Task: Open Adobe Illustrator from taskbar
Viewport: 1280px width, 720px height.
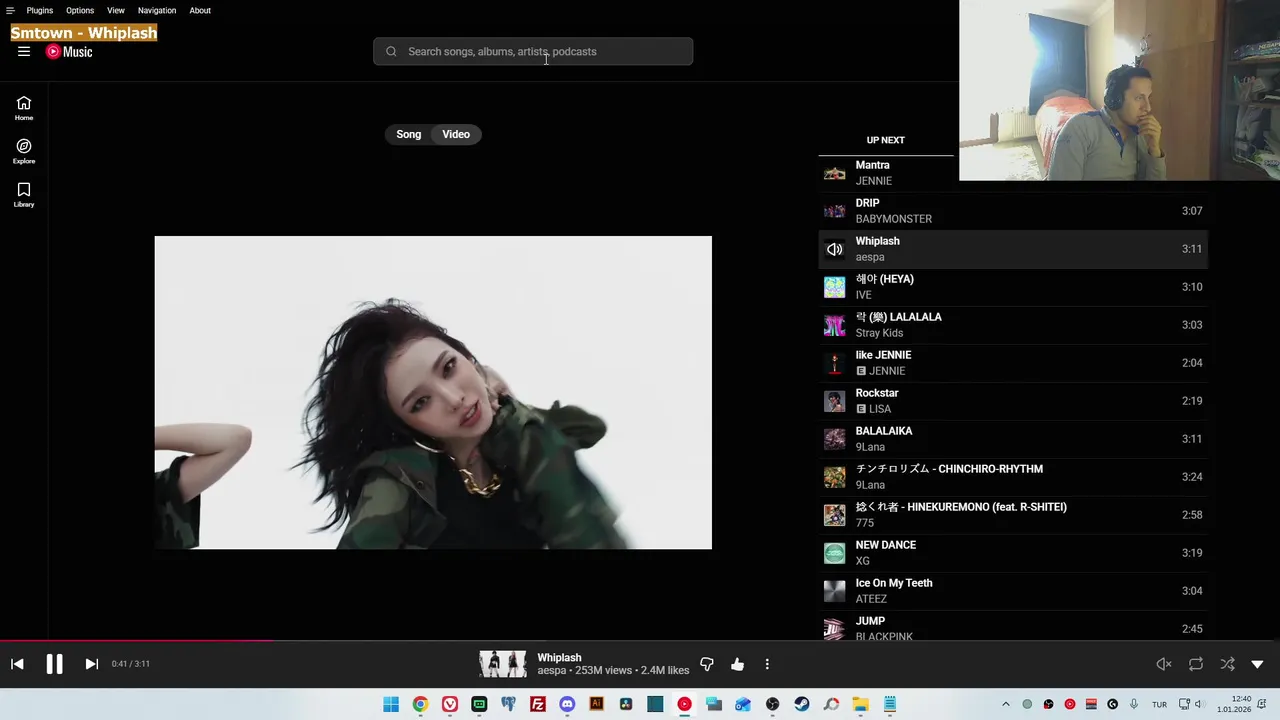Action: point(597,704)
